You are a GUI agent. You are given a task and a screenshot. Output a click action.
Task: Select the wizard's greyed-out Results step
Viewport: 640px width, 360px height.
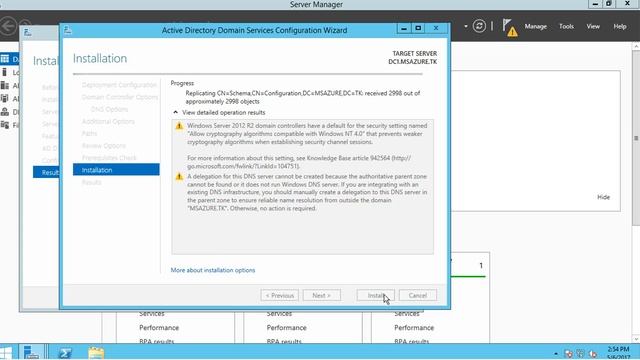click(x=91, y=182)
